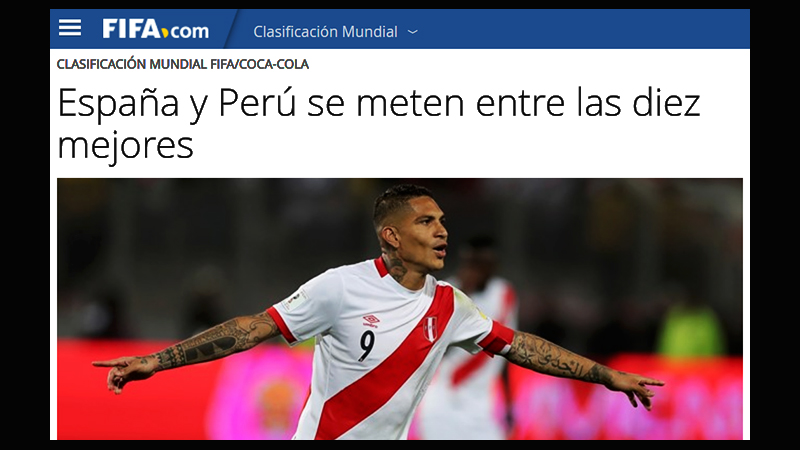Image resolution: width=800 pixels, height=450 pixels.
Task: Click the Peru crest on the jersey
Action: pyautogui.click(x=430, y=329)
